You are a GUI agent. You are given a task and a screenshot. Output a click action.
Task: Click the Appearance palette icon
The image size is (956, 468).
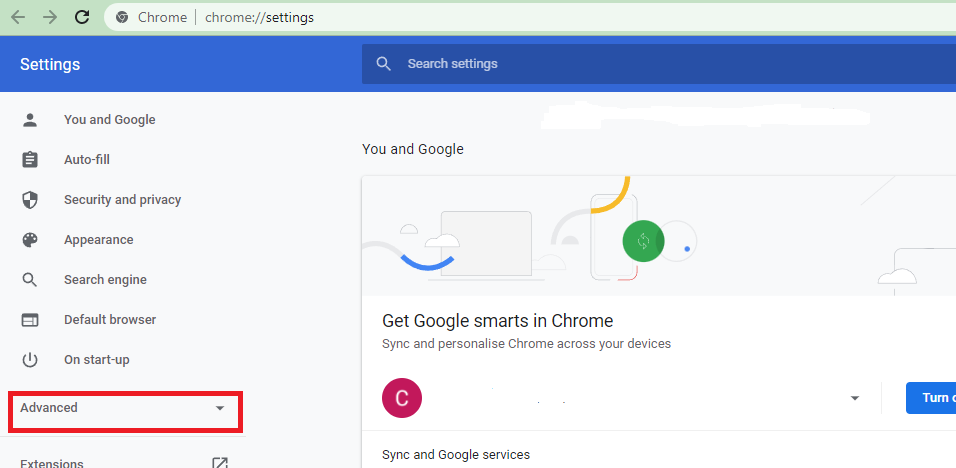click(30, 240)
